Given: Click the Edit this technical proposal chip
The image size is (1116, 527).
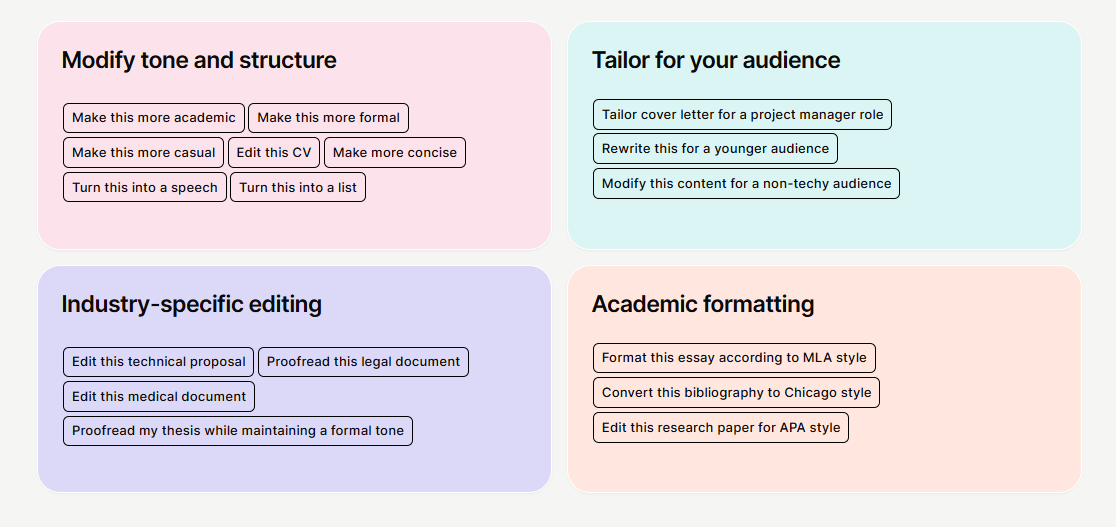Looking at the screenshot, I should point(158,362).
